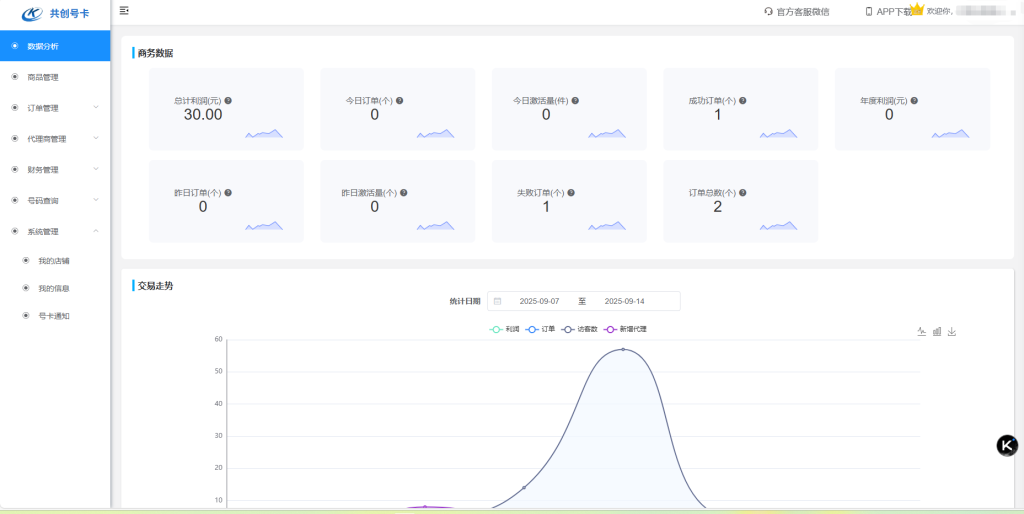Viewport: 1024px width, 514px height.
Task: Expand the 订单管理 submenu
Action: click(54, 108)
